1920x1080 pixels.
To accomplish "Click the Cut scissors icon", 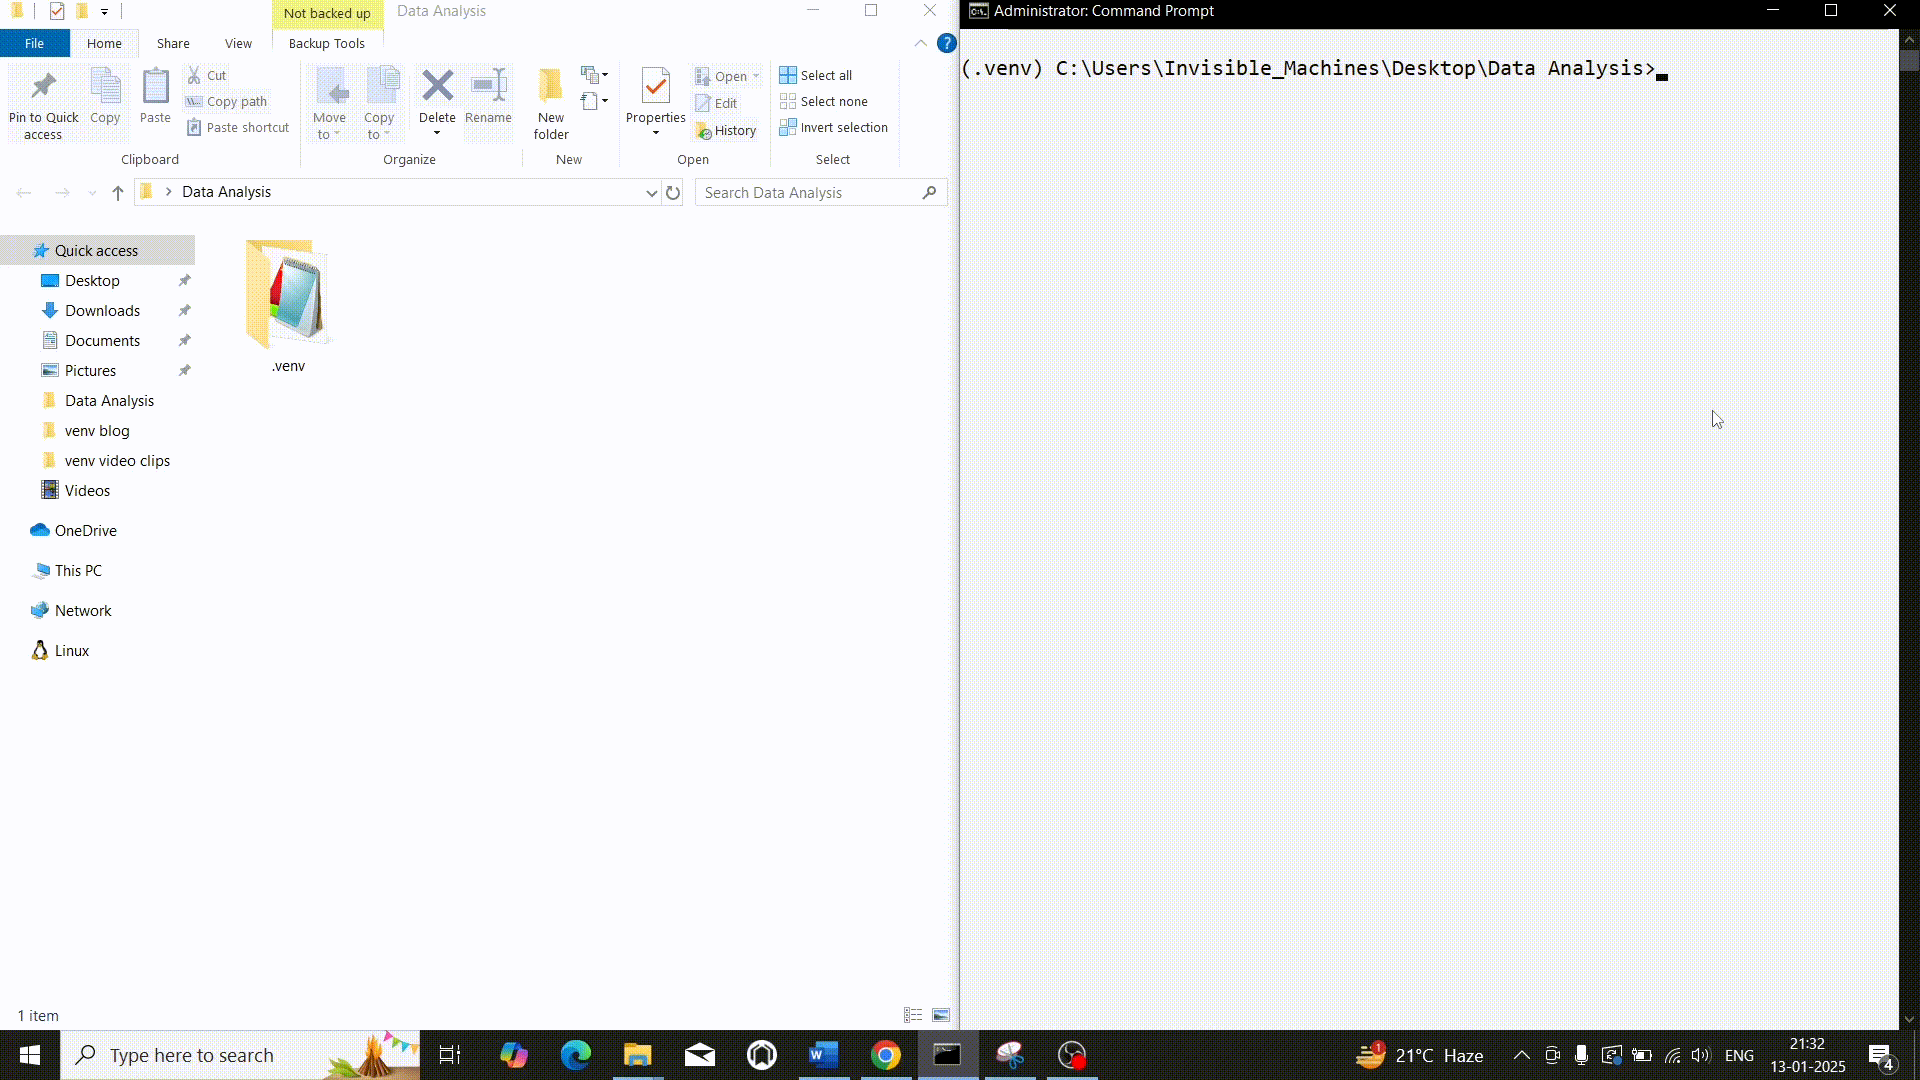I will coord(194,75).
